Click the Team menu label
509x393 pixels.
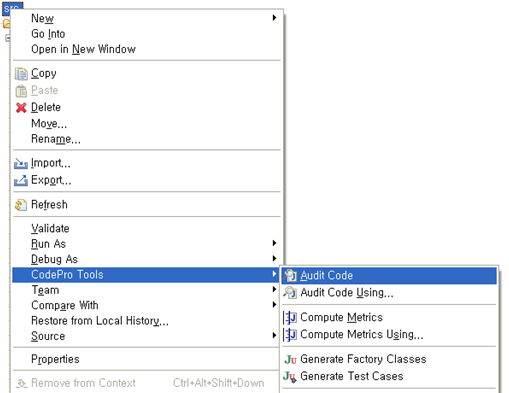point(45,290)
